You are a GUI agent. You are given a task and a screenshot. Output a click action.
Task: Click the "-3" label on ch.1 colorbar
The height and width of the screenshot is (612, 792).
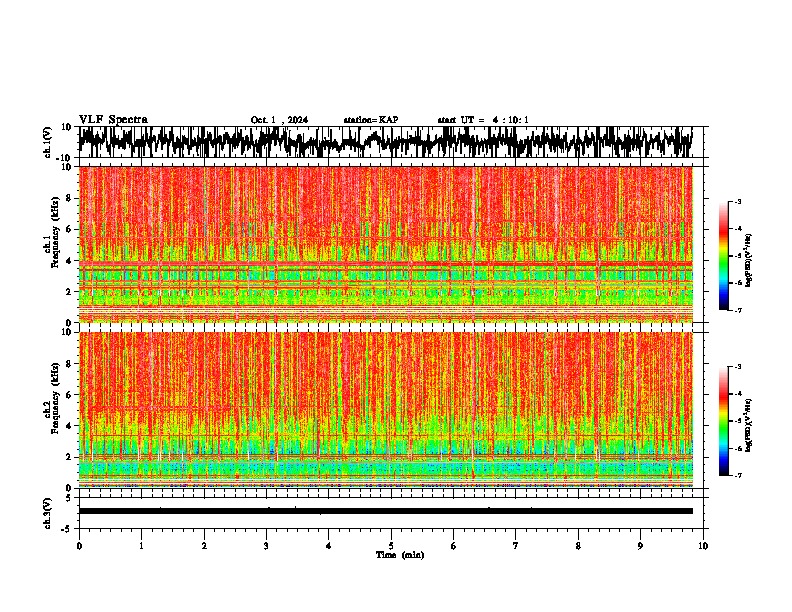tap(737, 201)
